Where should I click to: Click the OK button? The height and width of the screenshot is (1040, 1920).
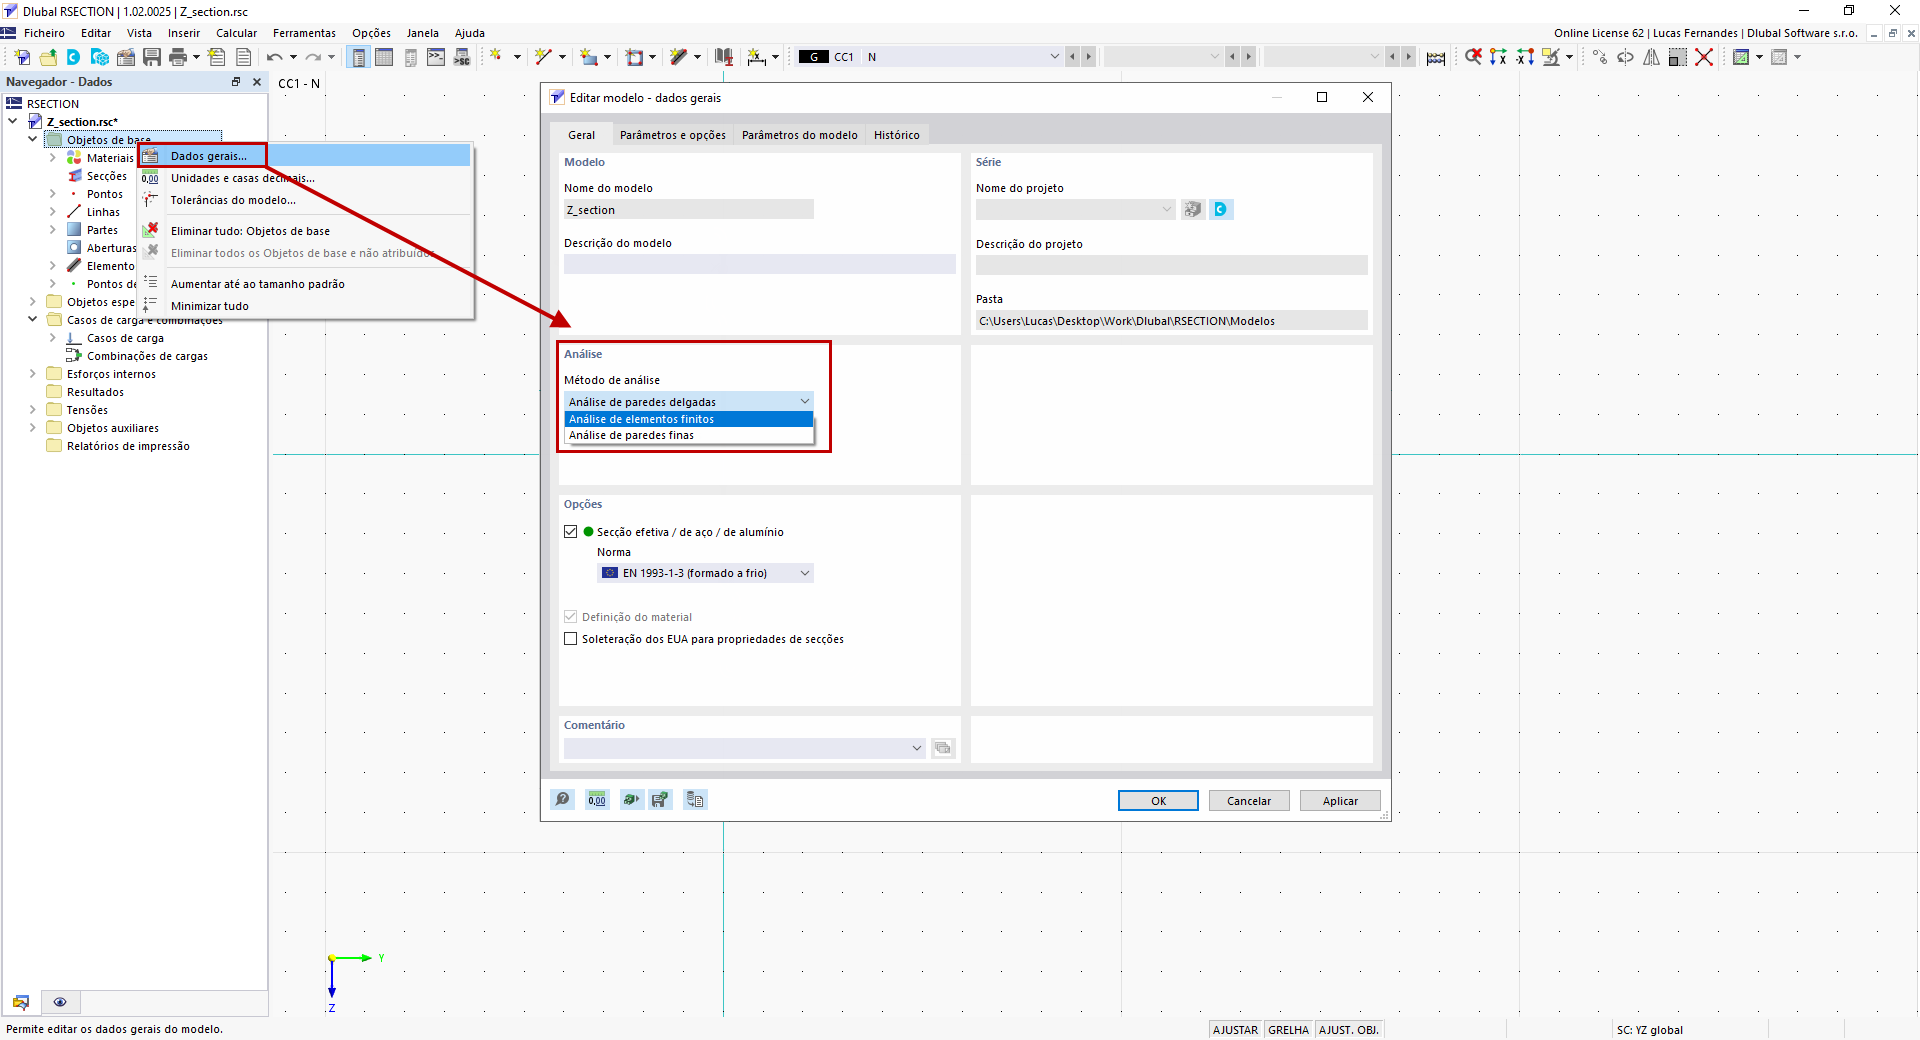1158,801
